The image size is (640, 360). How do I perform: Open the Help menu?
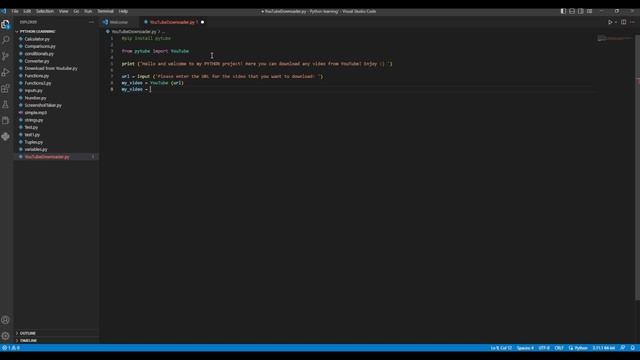point(123,11)
